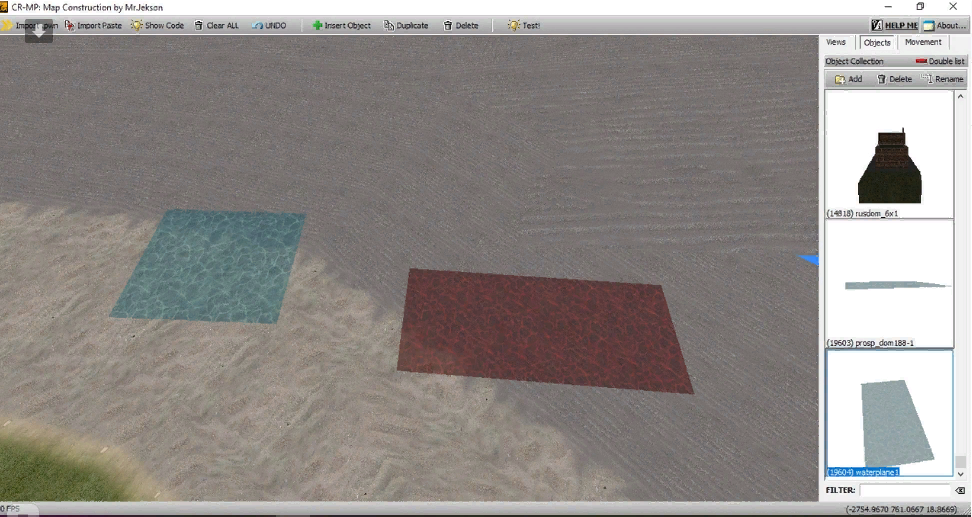Click the (19604) waterplane1 label
The height and width of the screenshot is (517, 972).
pos(862,472)
